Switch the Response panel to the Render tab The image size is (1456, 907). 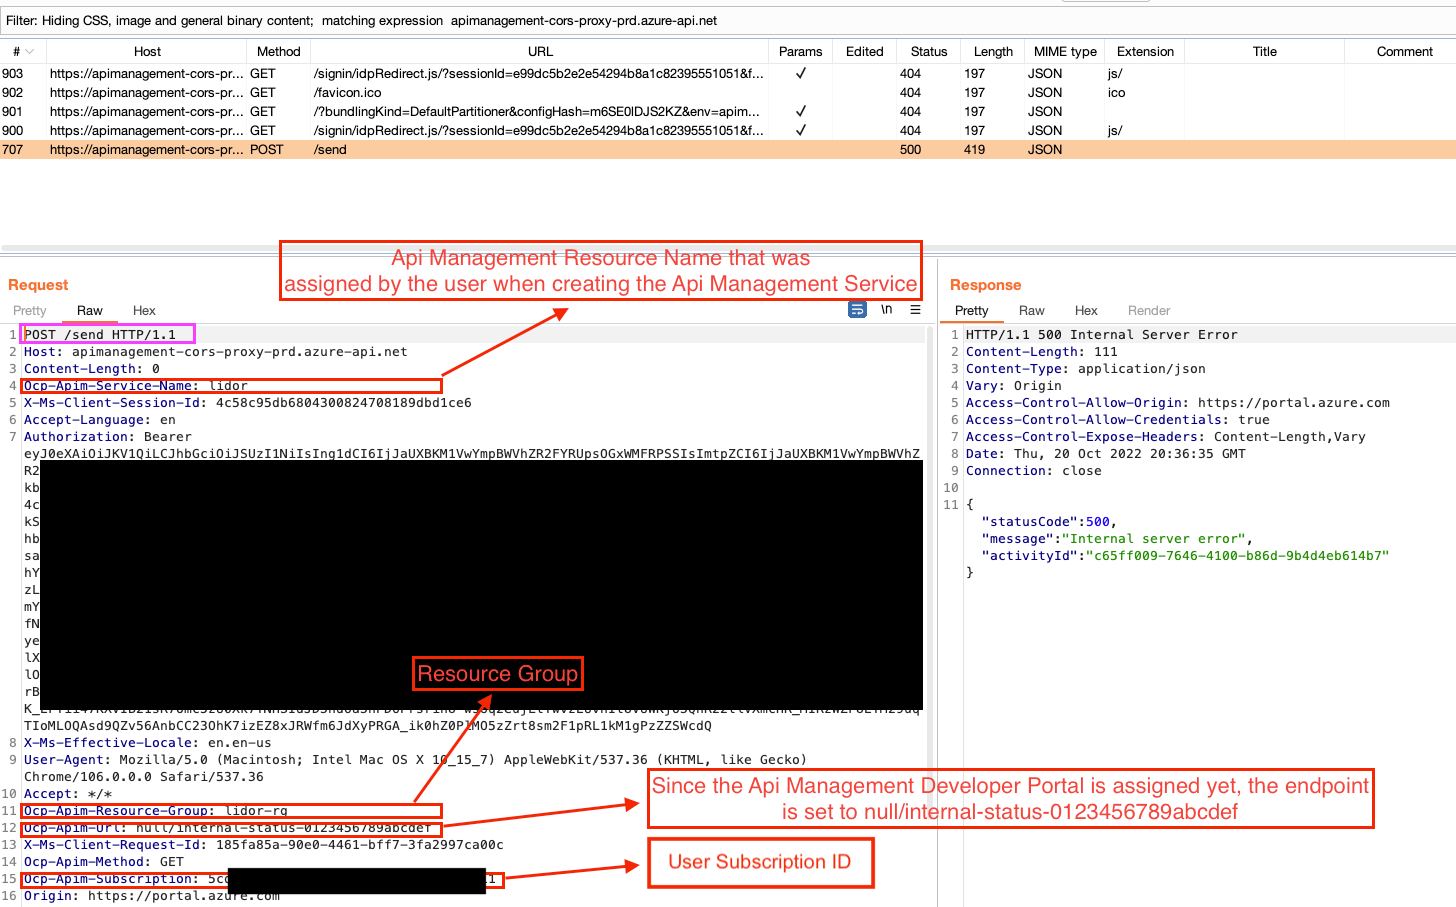tap(1149, 310)
